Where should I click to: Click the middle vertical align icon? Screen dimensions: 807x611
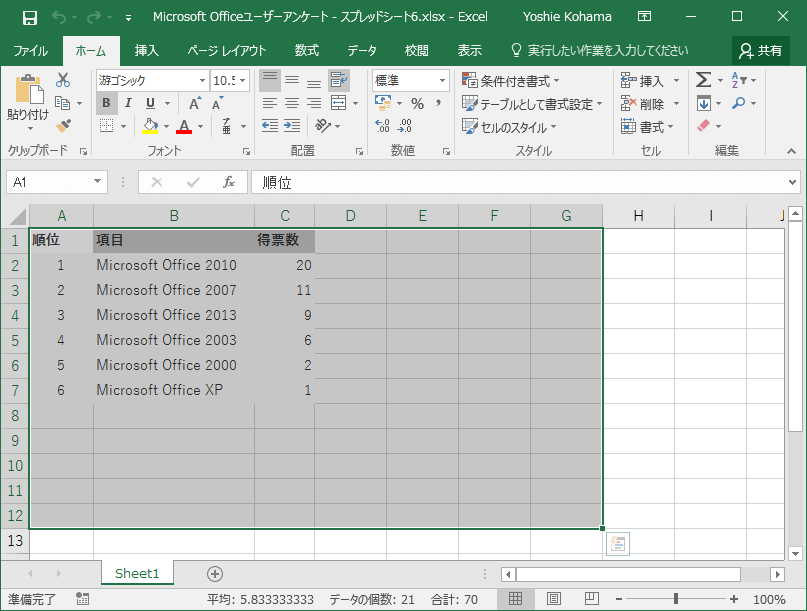point(292,80)
